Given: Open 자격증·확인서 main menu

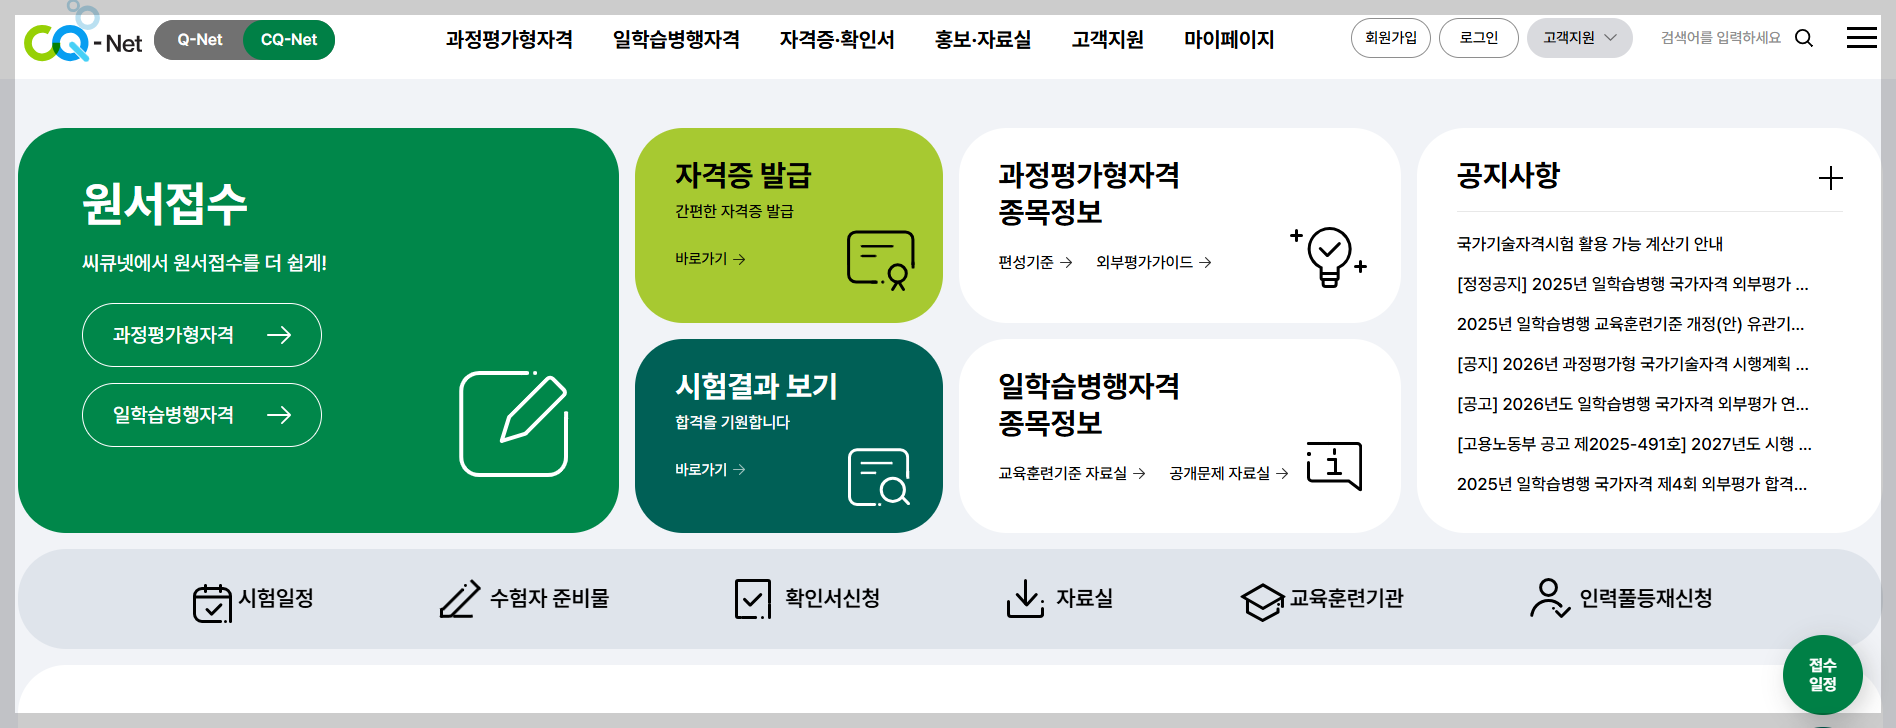Looking at the screenshot, I should 837,40.
